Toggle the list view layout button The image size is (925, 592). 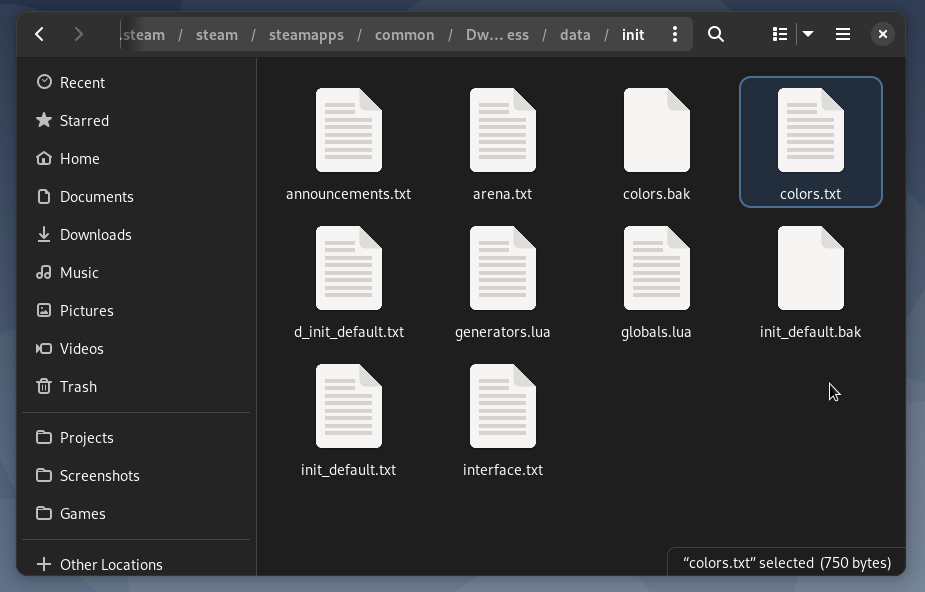pos(780,34)
